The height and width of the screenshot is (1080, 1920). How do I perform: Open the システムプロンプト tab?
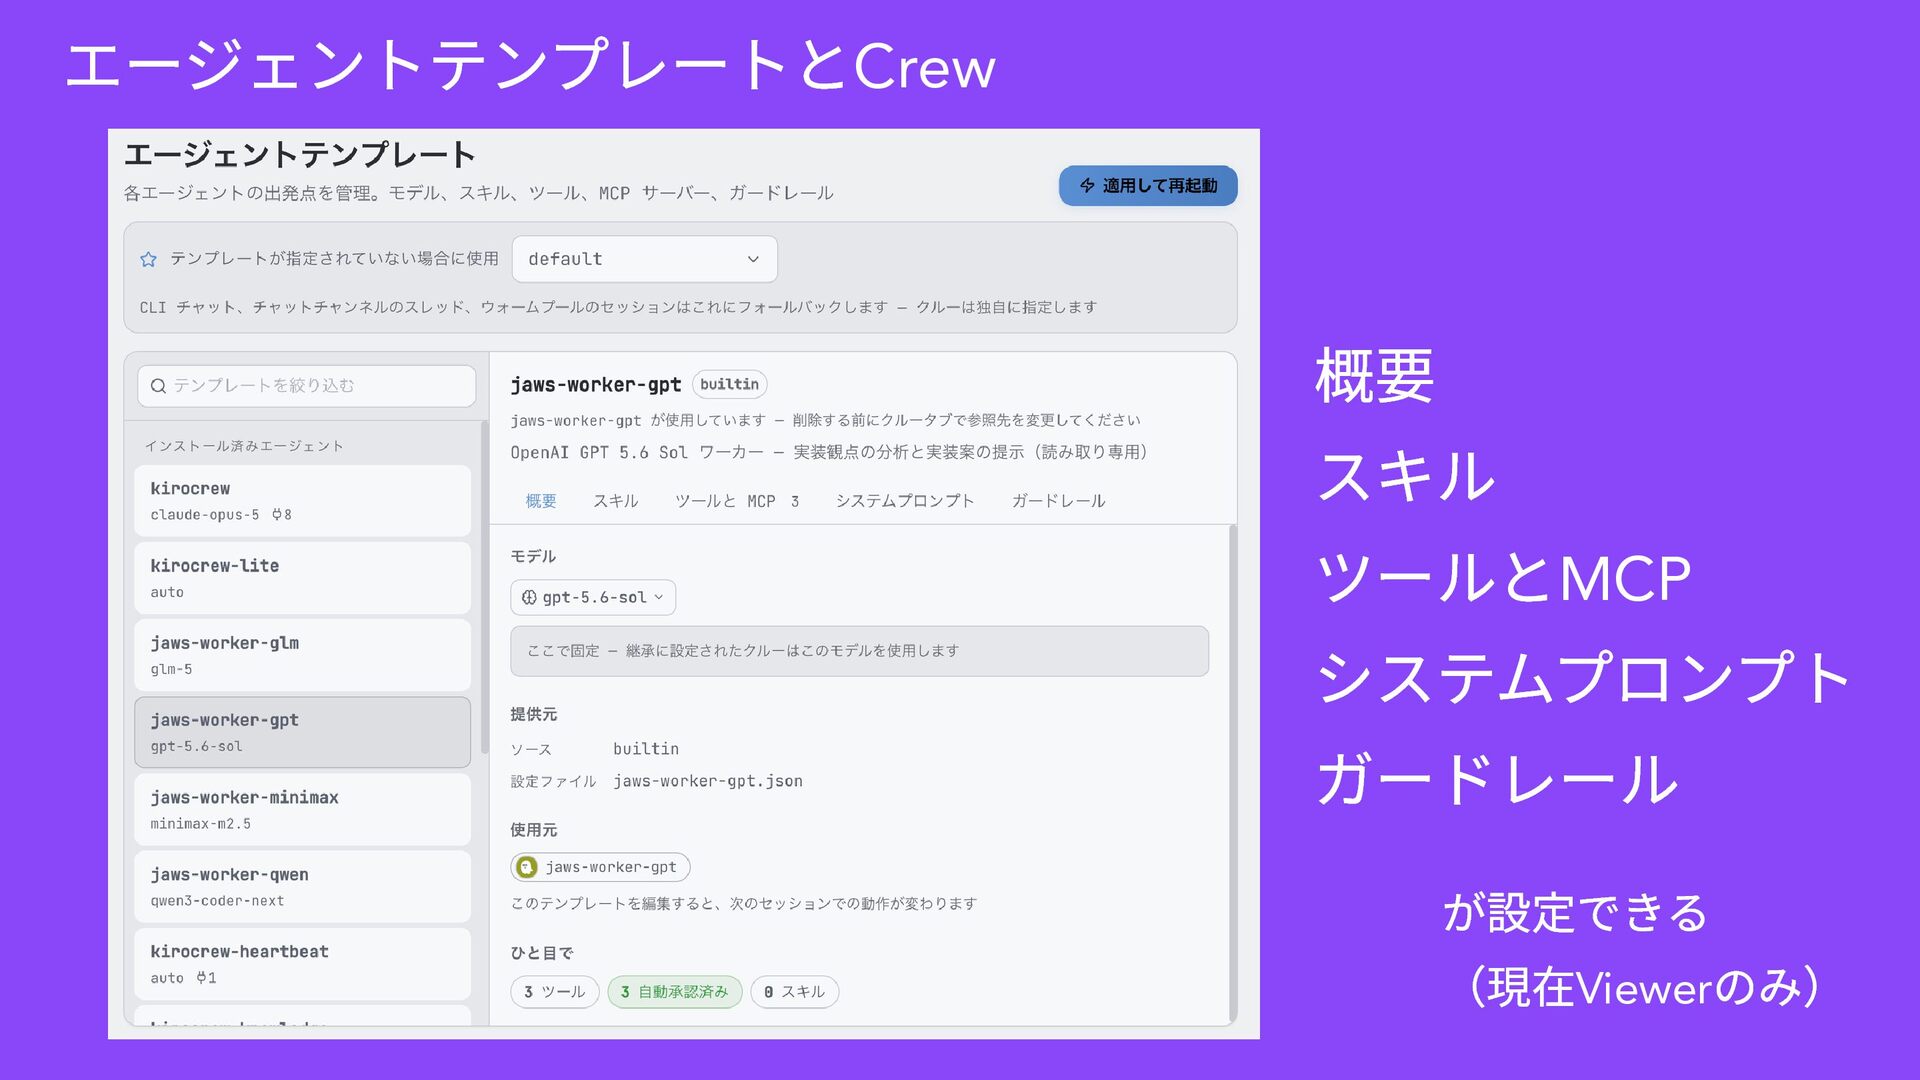pos(905,501)
